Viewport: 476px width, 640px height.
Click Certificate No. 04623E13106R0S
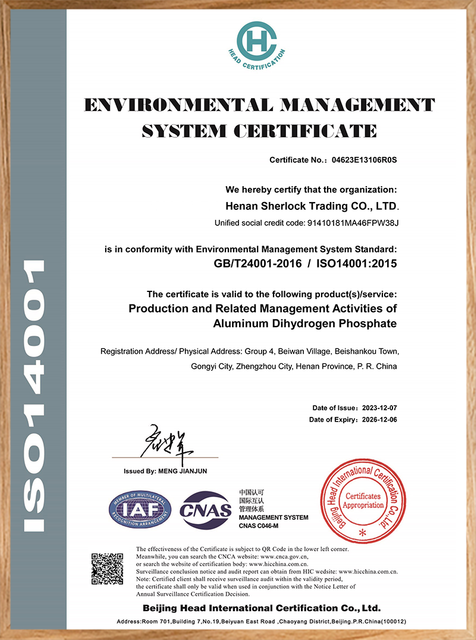coord(333,160)
